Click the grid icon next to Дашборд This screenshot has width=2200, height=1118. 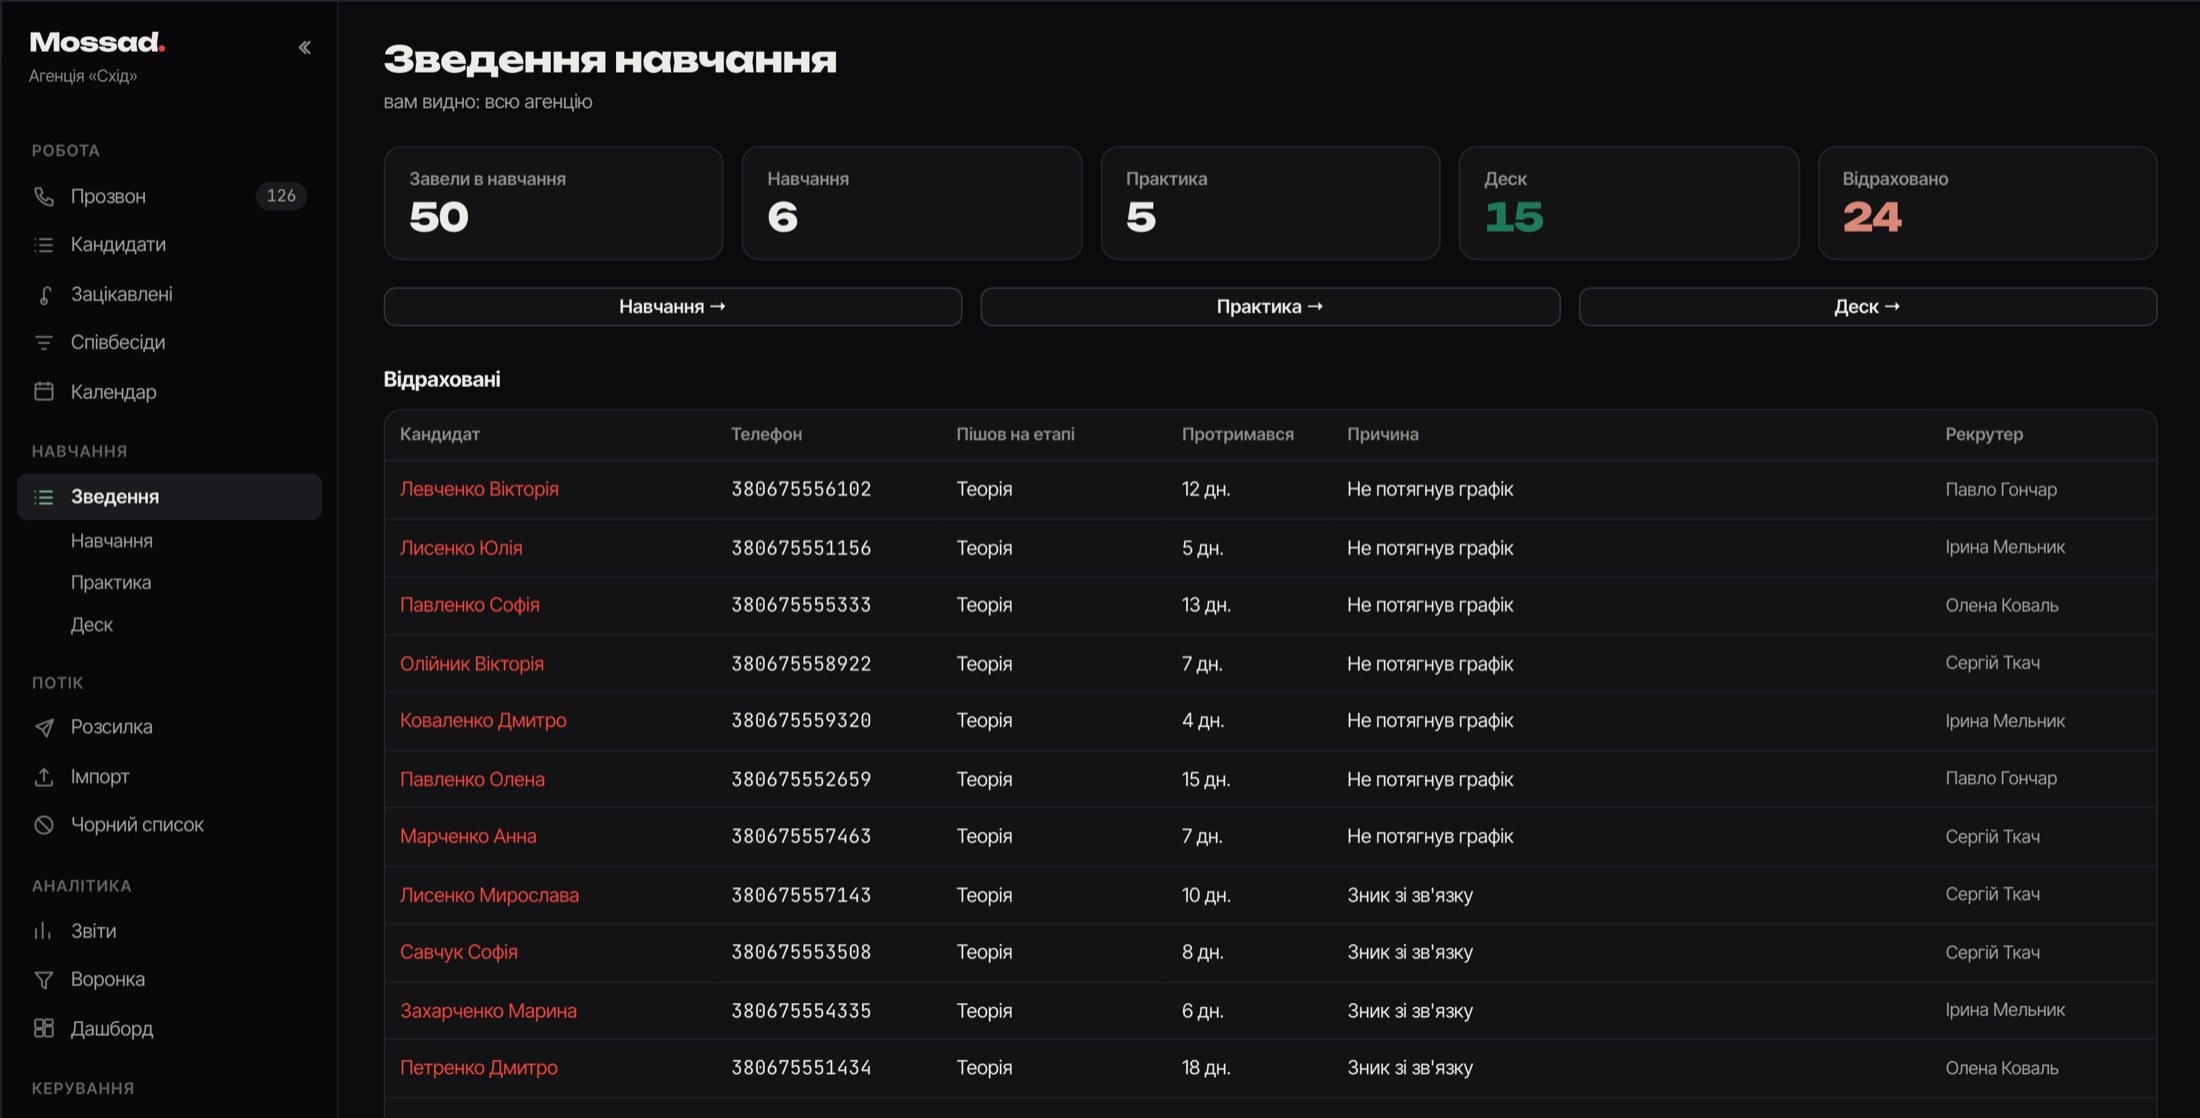pyautogui.click(x=44, y=1028)
